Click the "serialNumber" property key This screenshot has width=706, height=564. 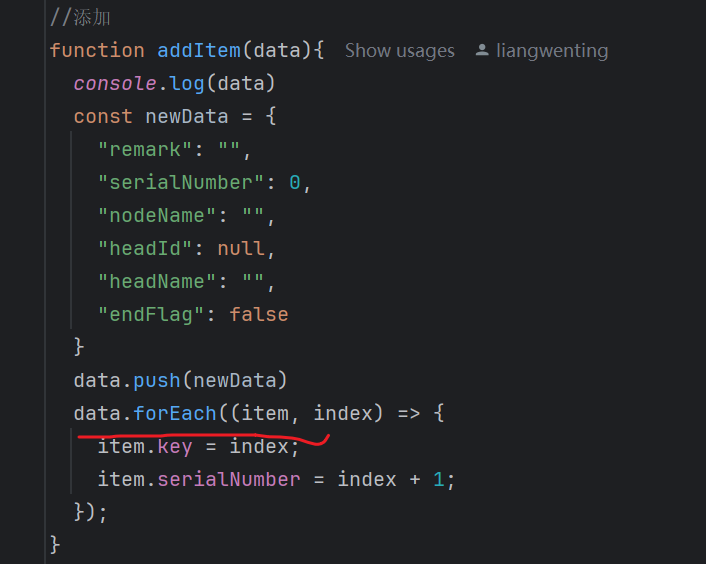(181, 182)
